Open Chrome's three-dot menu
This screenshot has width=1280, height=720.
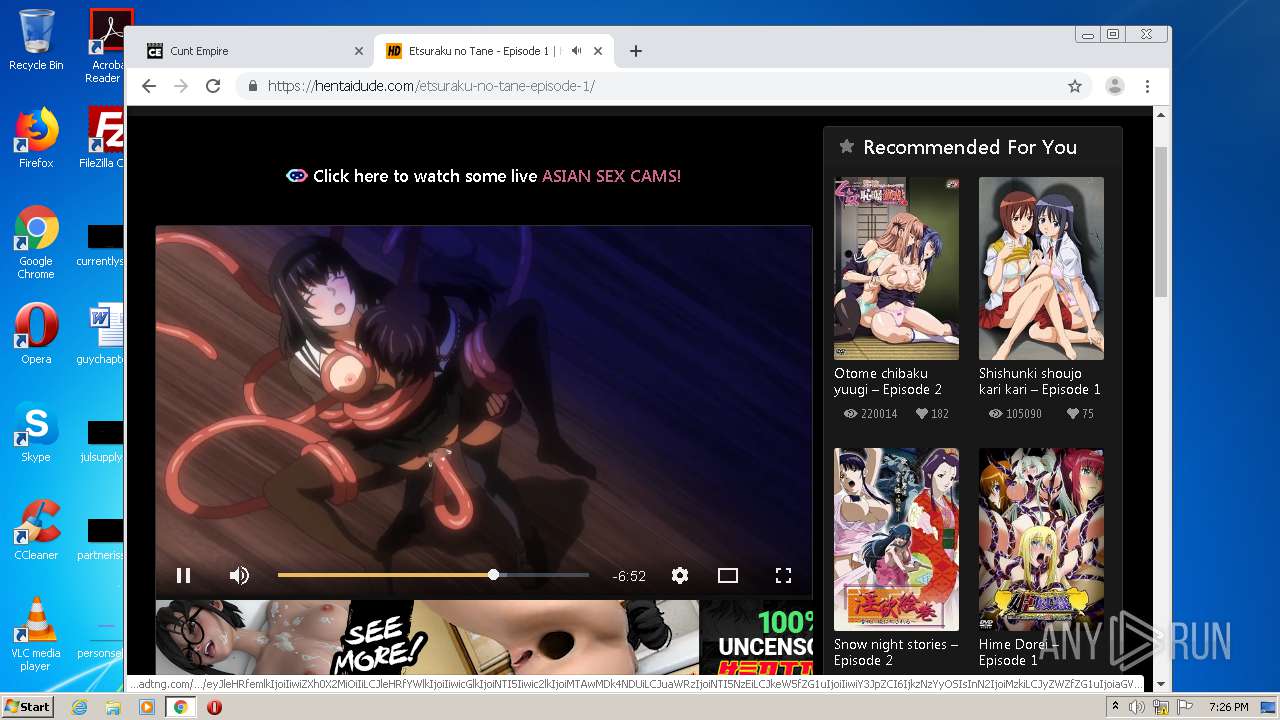coord(1148,86)
